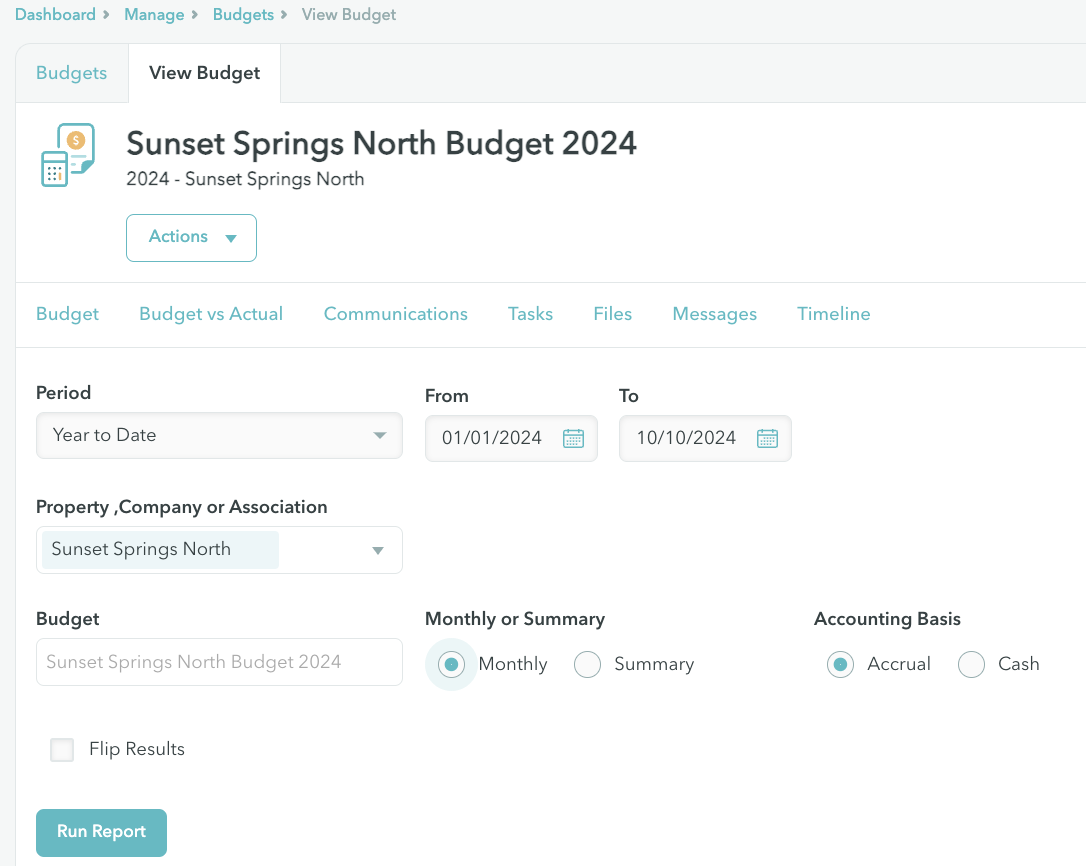The height and width of the screenshot is (866, 1086).
Task: Open the Actions dropdown menu
Action: [x=191, y=237]
